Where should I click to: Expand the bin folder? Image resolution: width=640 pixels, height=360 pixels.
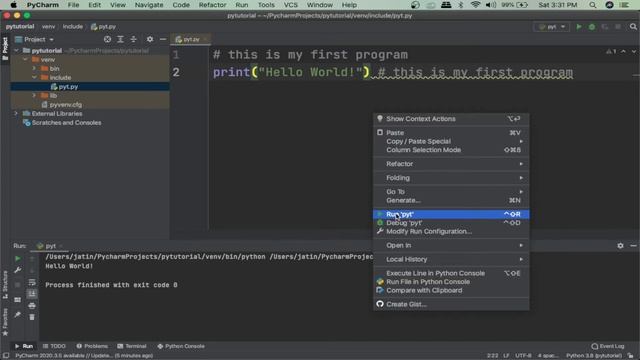pos(34,69)
